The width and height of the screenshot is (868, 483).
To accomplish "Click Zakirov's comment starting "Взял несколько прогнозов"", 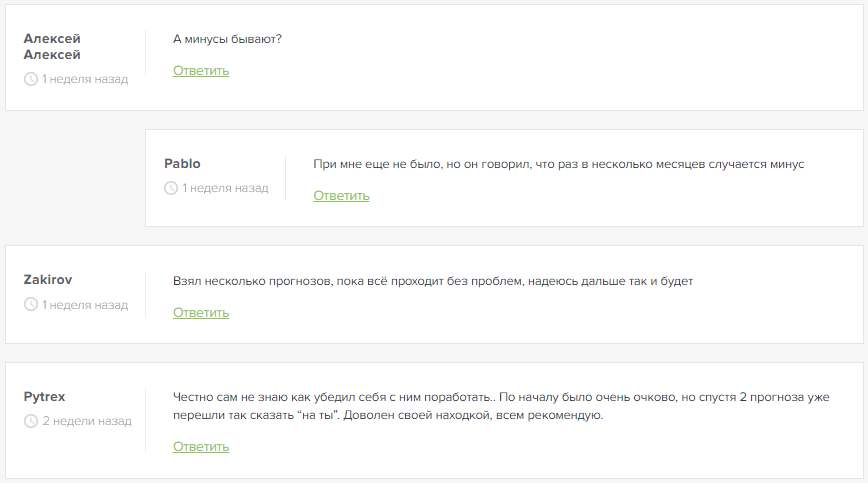I will pos(433,281).
